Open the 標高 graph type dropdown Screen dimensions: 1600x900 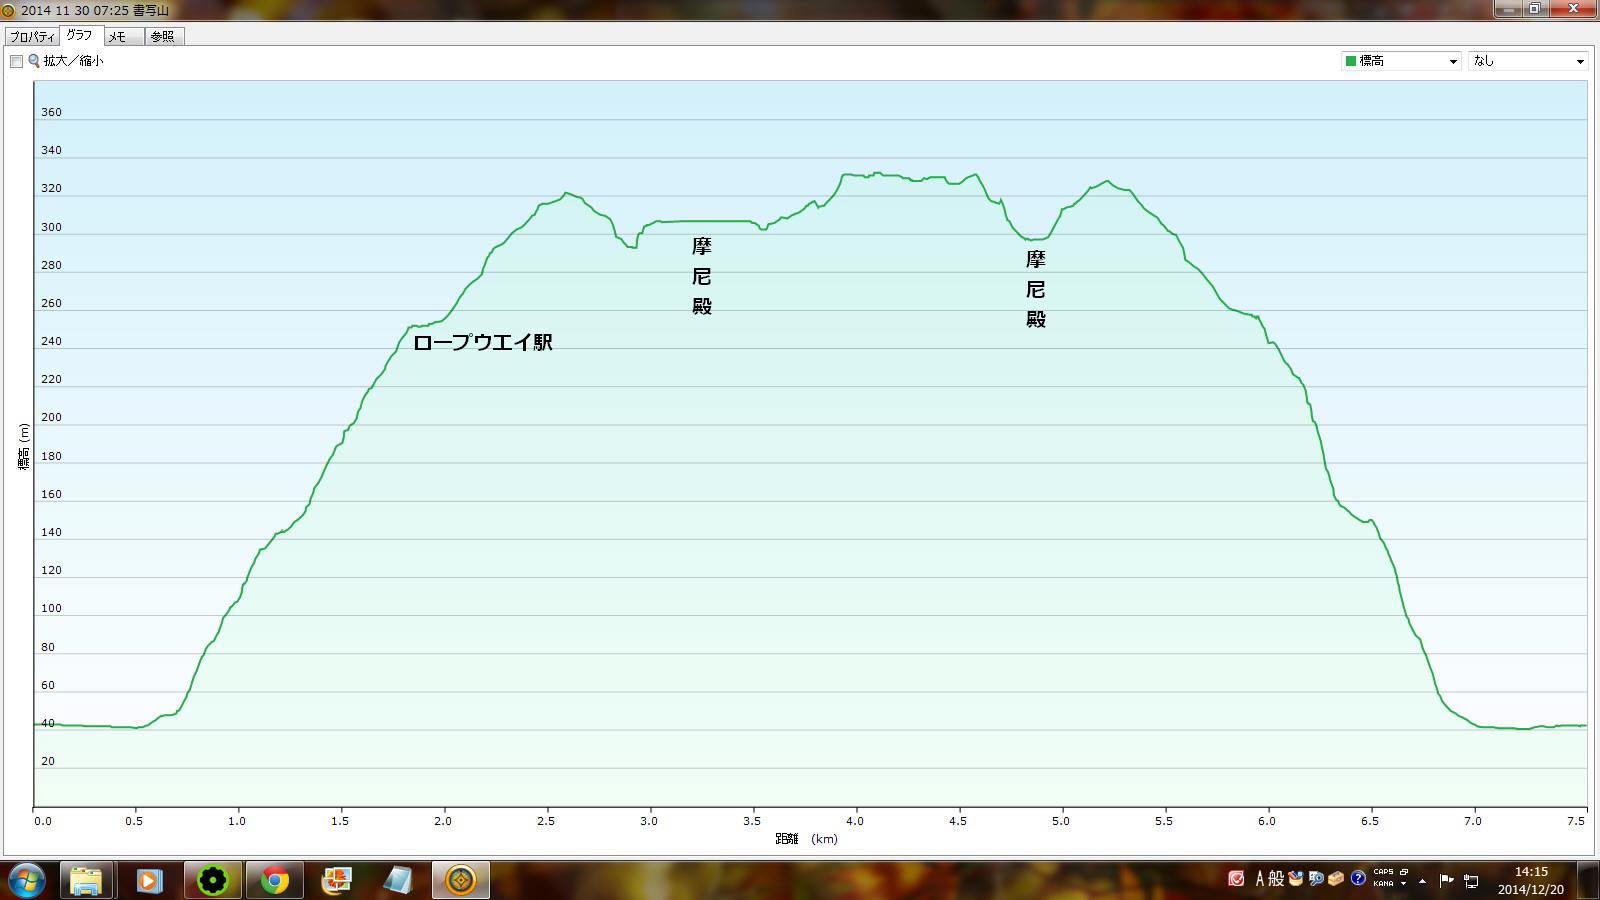point(1401,61)
